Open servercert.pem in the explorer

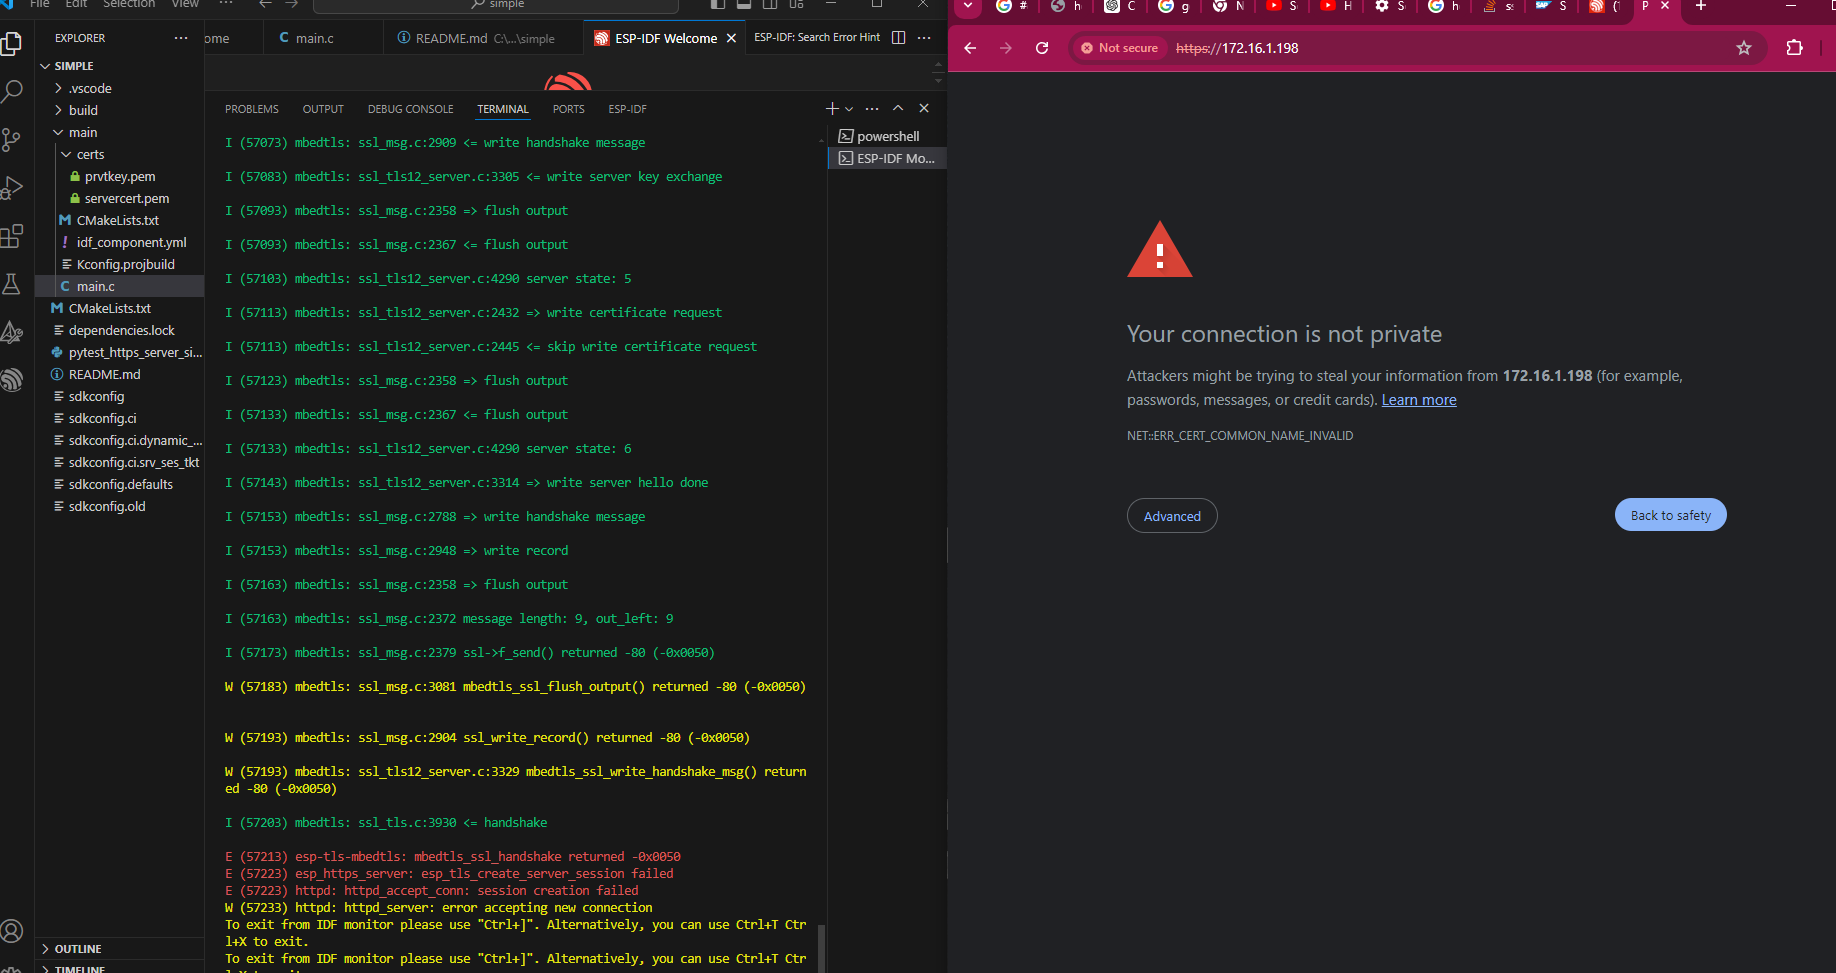coord(120,198)
